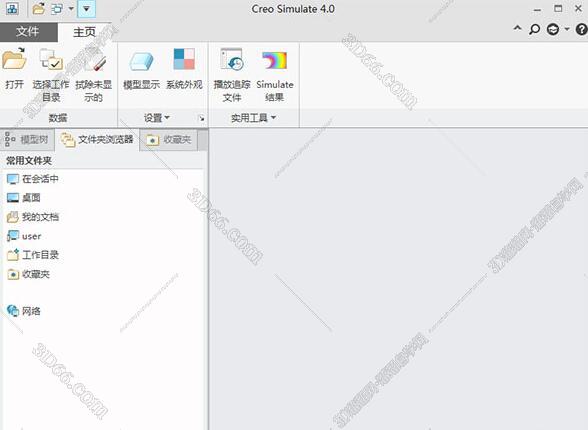
Task: Open System Appearance (系统外观) settings
Action: pos(184,70)
